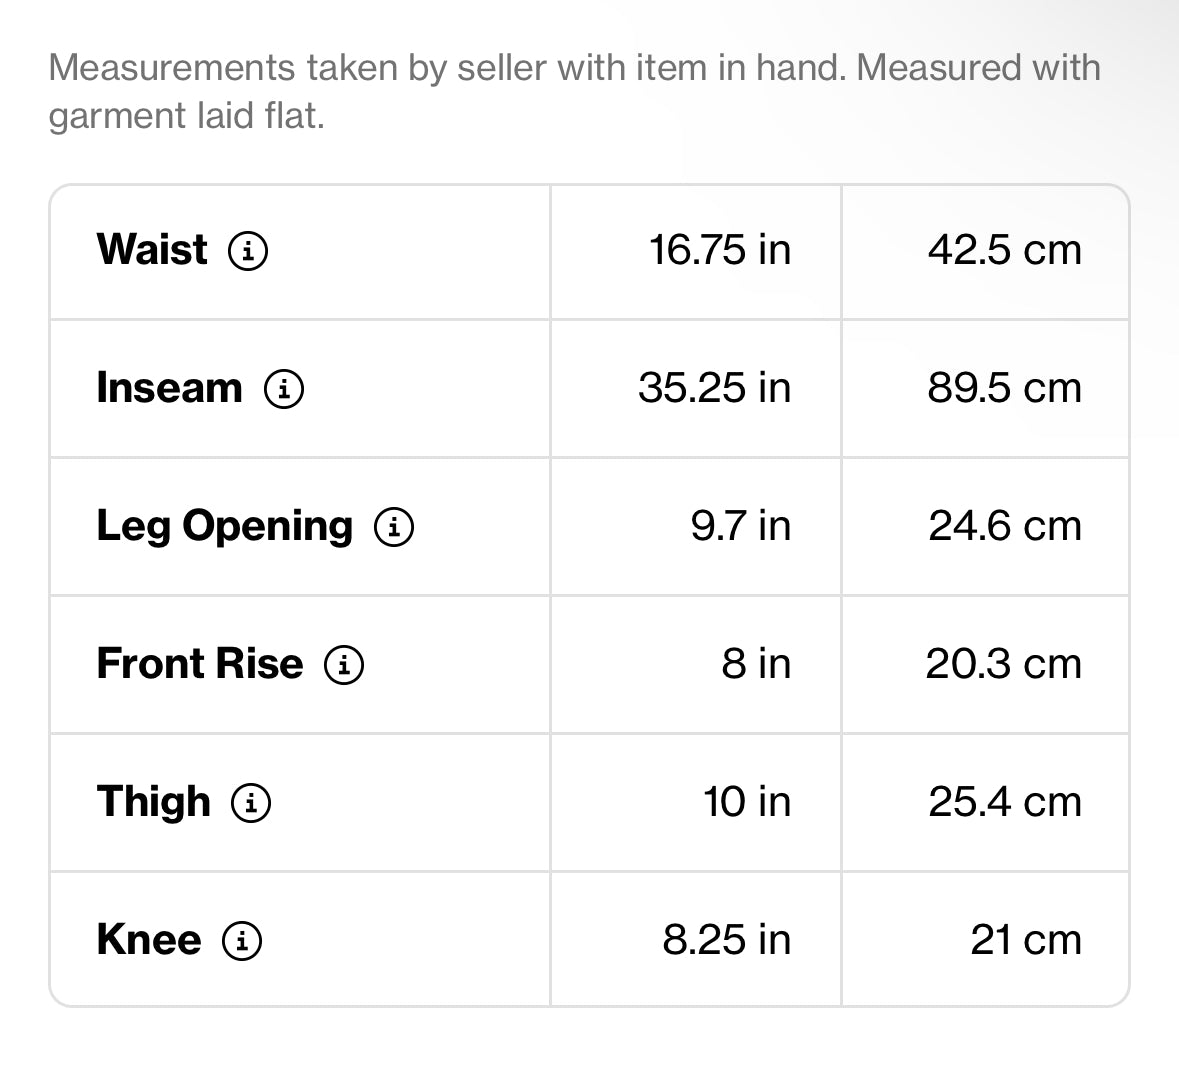This screenshot has height=1067, width=1179.
Task: Select the 20.3 cm front rise value
Action: [x=1004, y=664]
